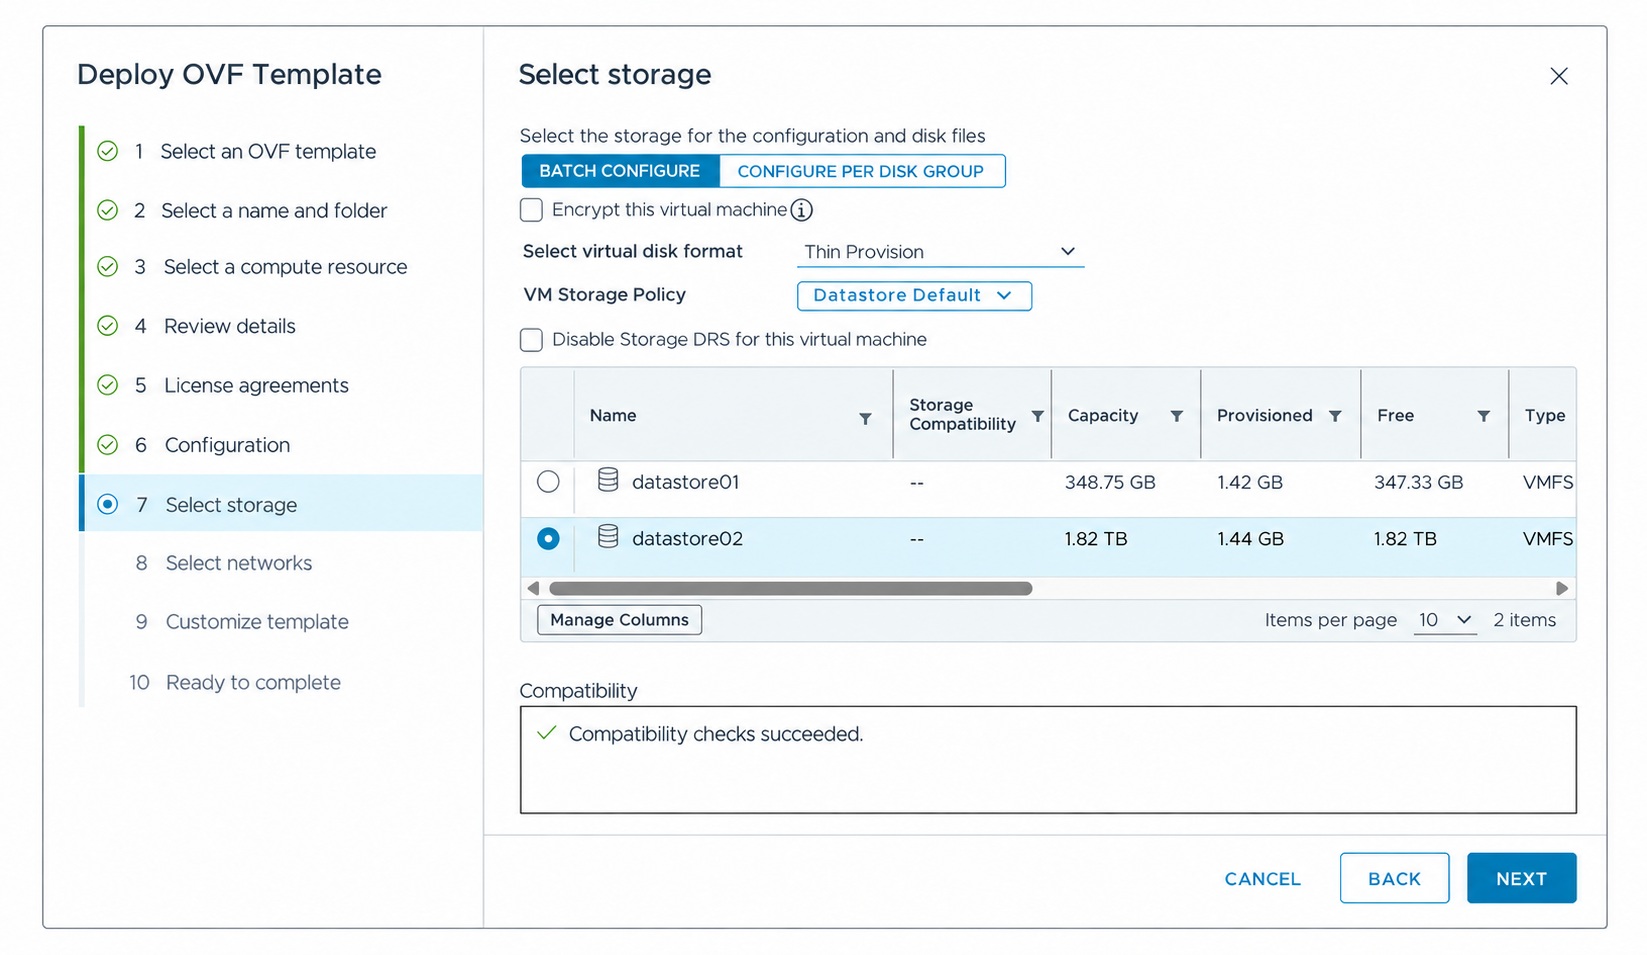
Task: Check Disable Storage DRS for this VM
Action: 531,340
